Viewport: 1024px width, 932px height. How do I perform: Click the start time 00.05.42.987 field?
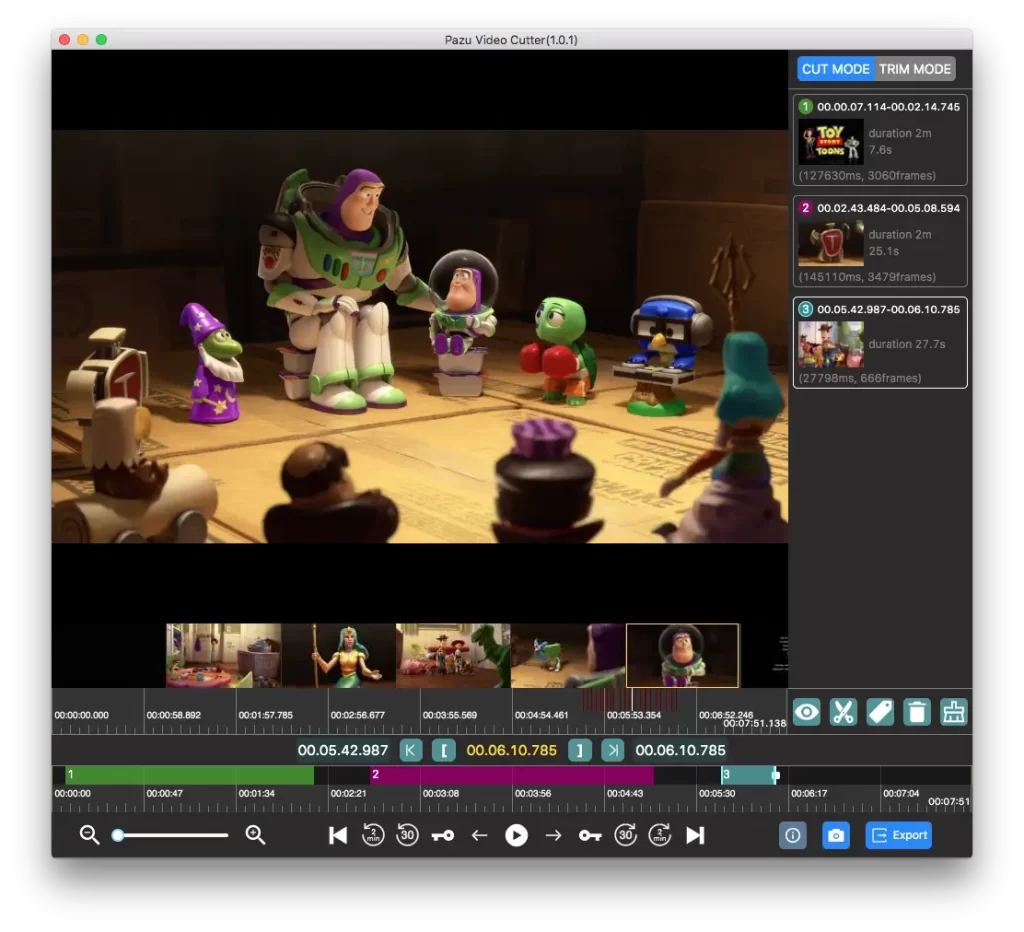pos(343,750)
